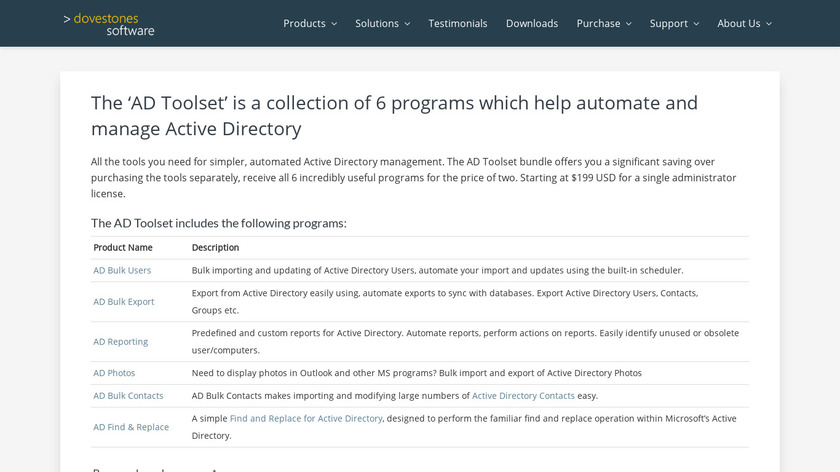The height and width of the screenshot is (472, 840).
Task: Go to the Testimonials page
Action: pos(458,24)
